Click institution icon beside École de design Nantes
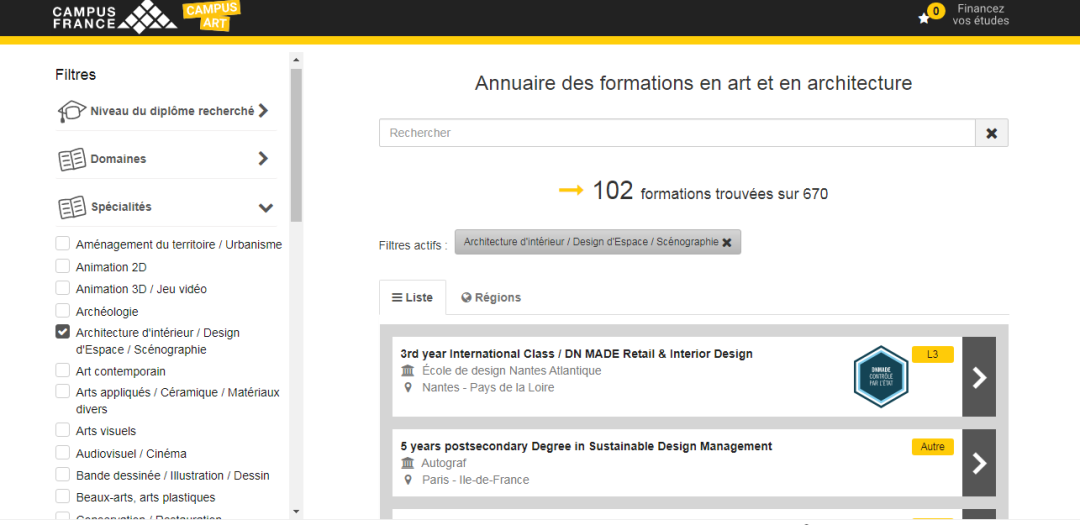 click(x=407, y=371)
